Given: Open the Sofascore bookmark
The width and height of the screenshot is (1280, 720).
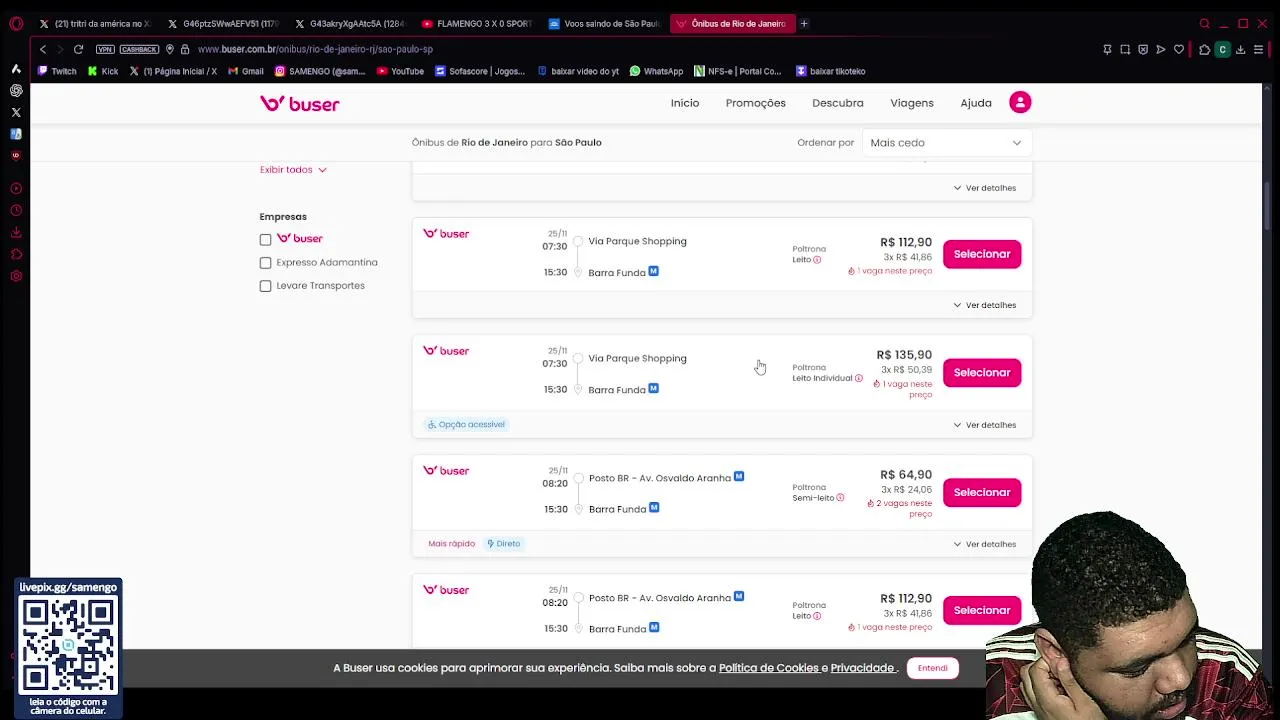Looking at the screenshot, I should tap(480, 71).
